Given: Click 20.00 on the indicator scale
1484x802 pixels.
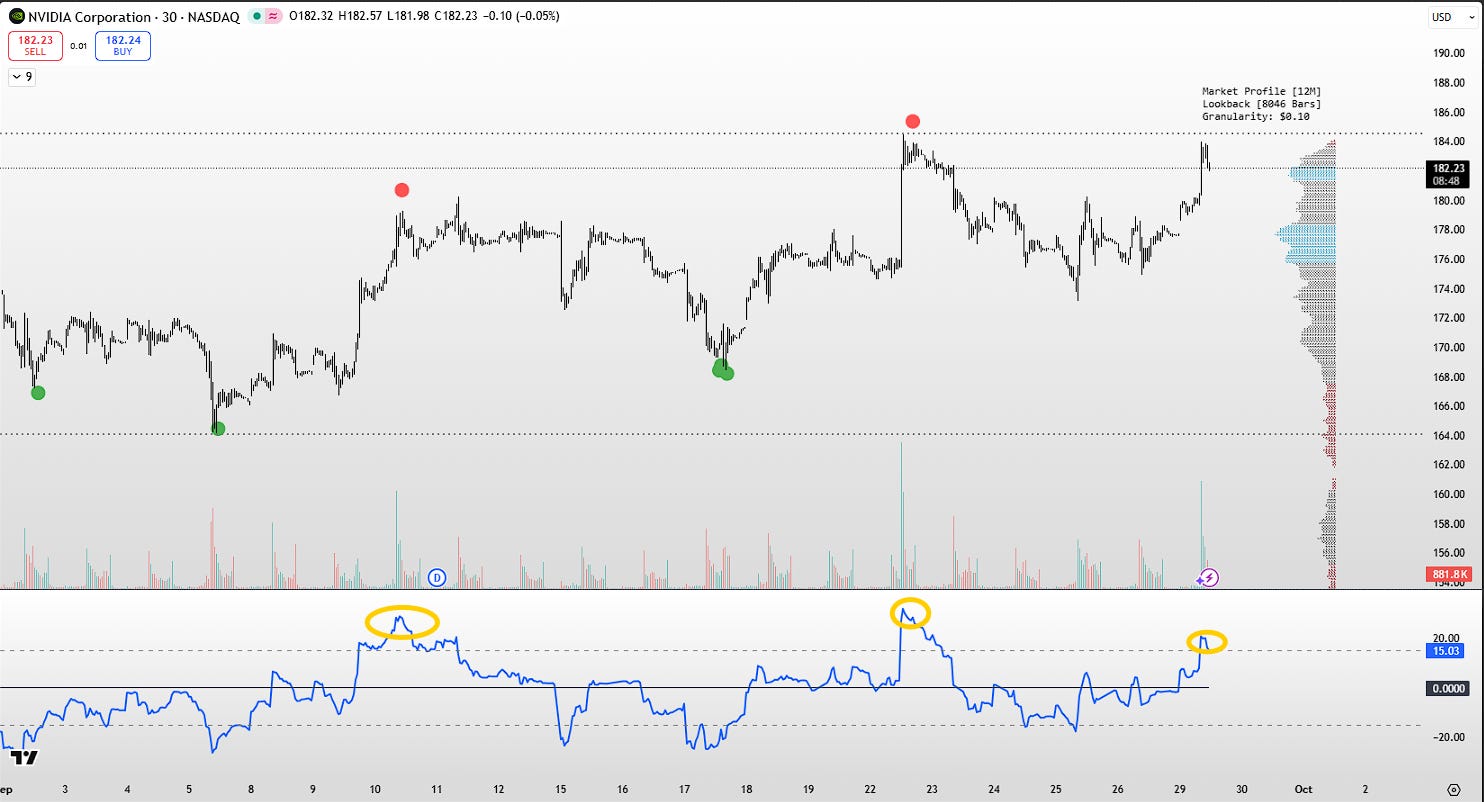Looking at the screenshot, I should (1448, 638).
